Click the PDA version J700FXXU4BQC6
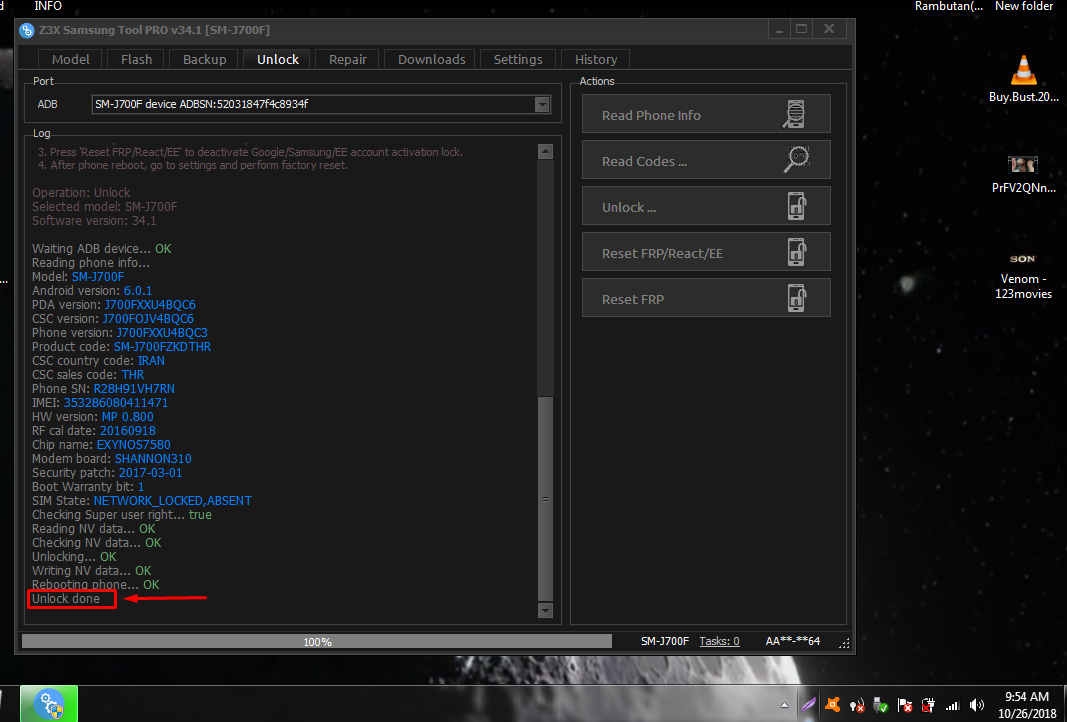Image resolution: width=1067 pixels, height=722 pixels. point(150,304)
